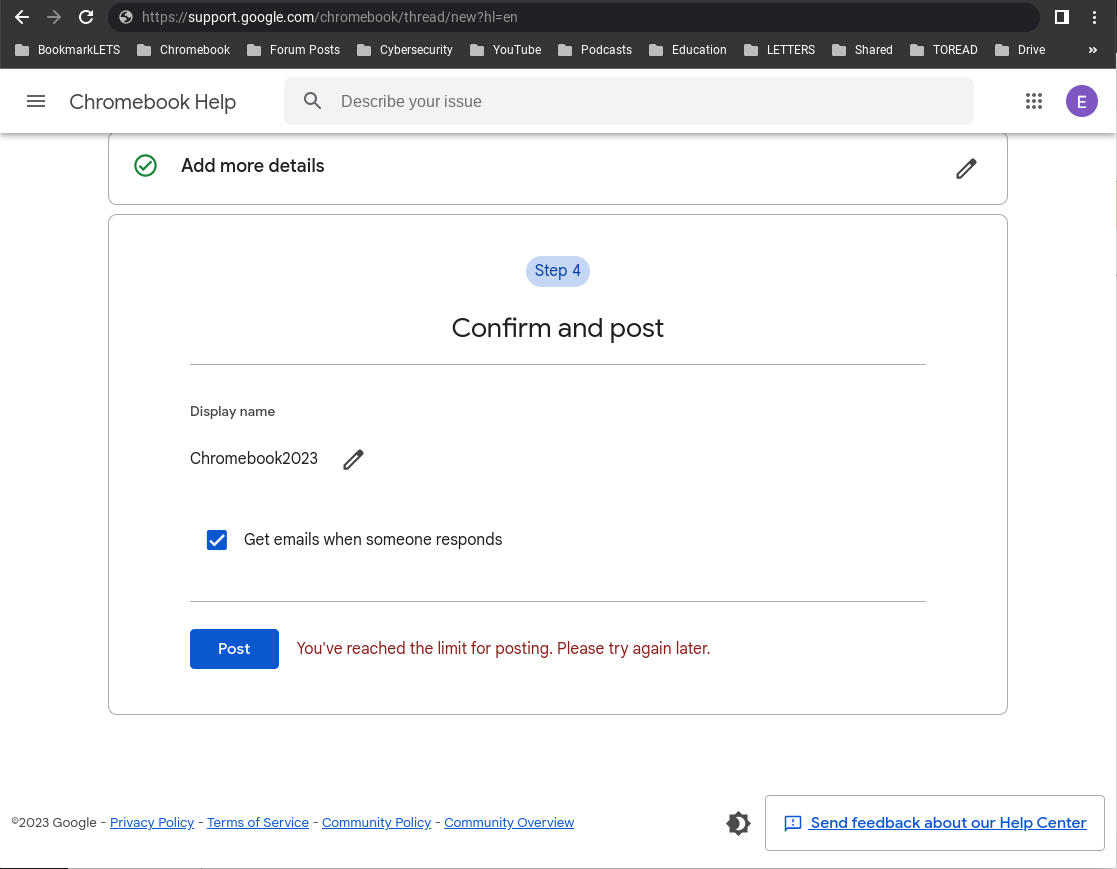The height and width of the screenshot is (869, 1117).
Task: Click the blue Post button
Action: tap(234, 649)
